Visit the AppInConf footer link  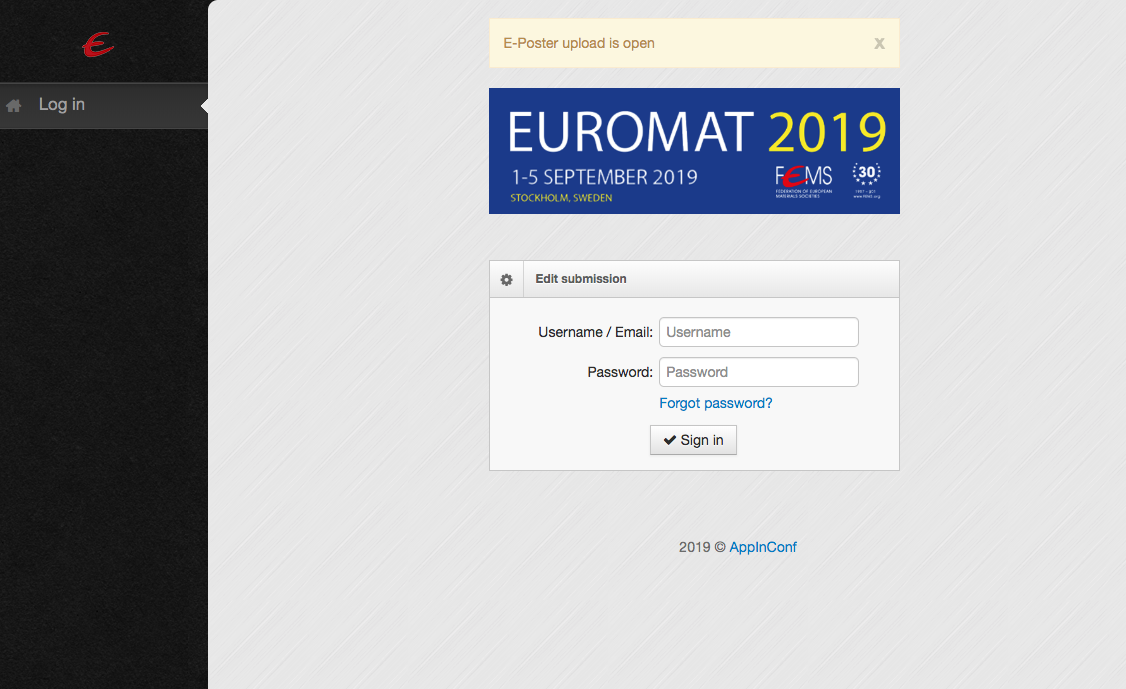pos(763,547)
